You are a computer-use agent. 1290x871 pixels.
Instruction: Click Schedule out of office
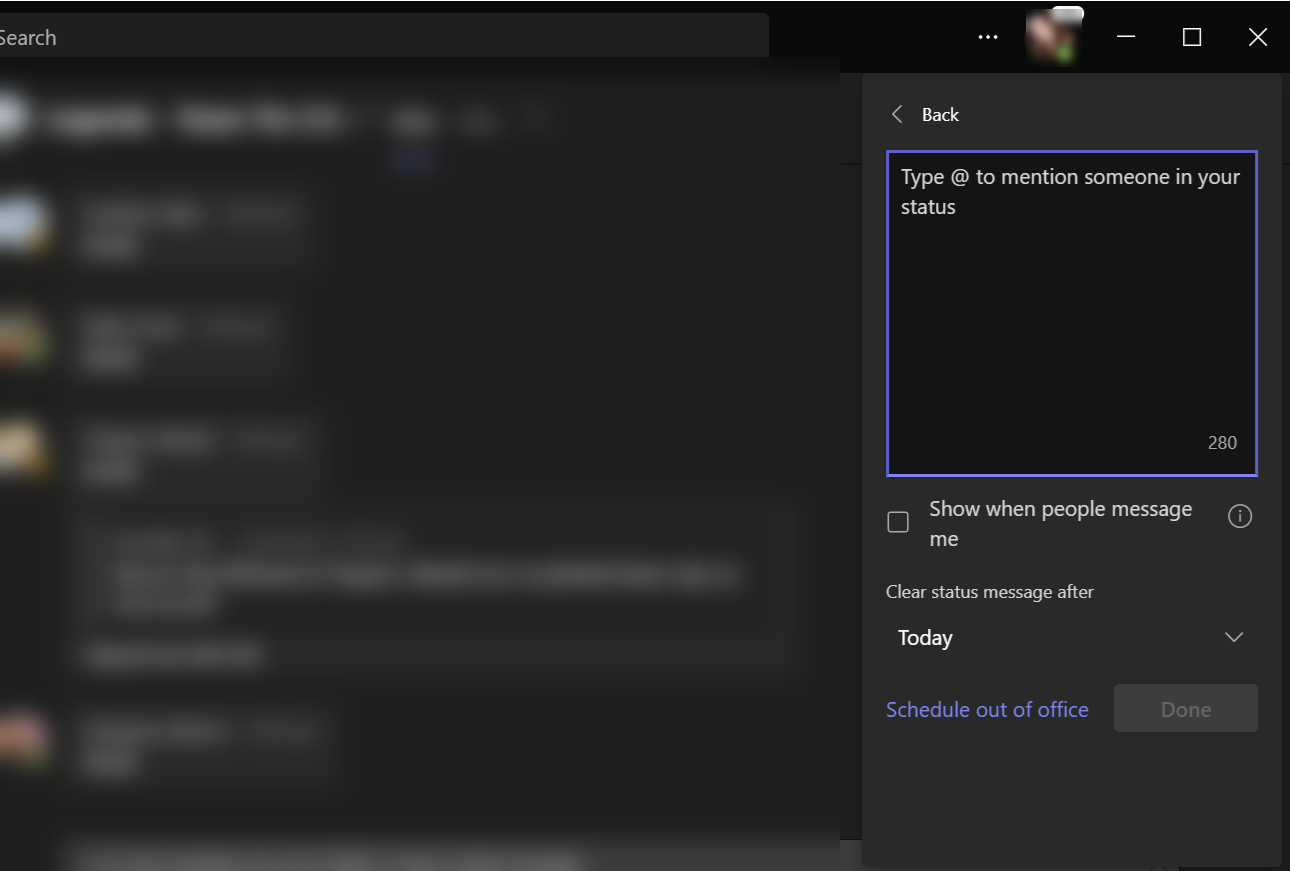pos(987,709)
